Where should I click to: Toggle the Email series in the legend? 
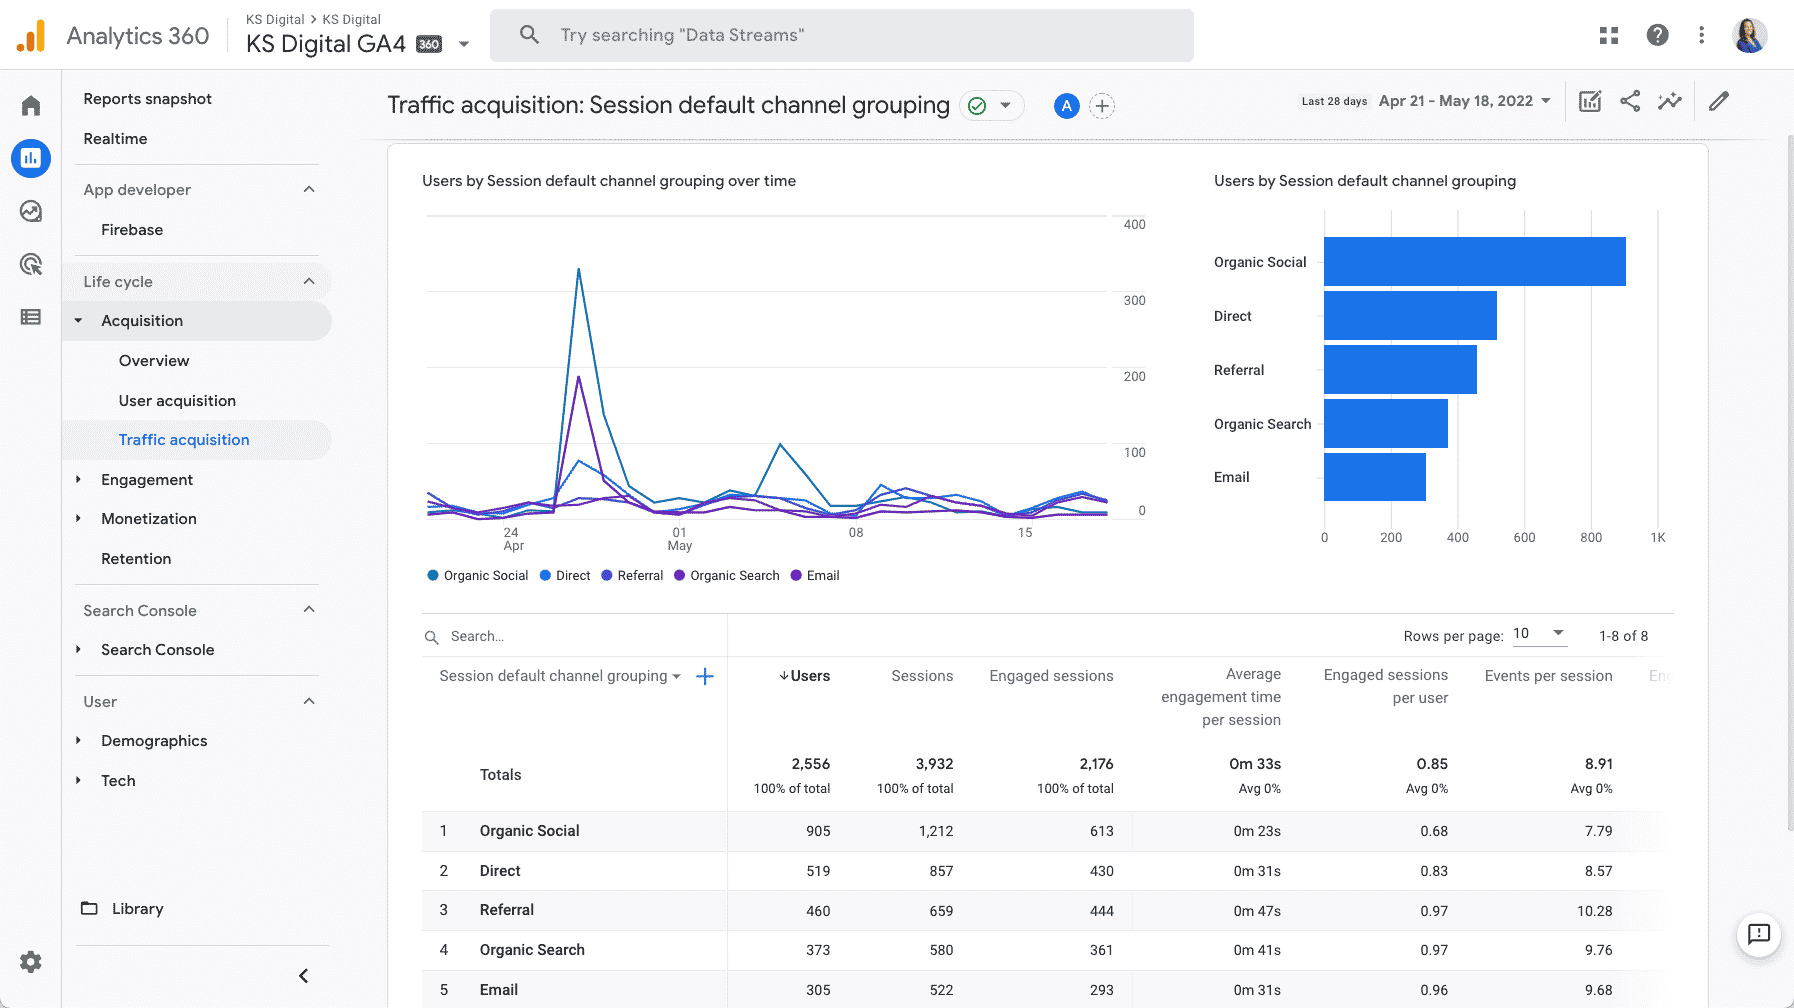coord(814,575)
